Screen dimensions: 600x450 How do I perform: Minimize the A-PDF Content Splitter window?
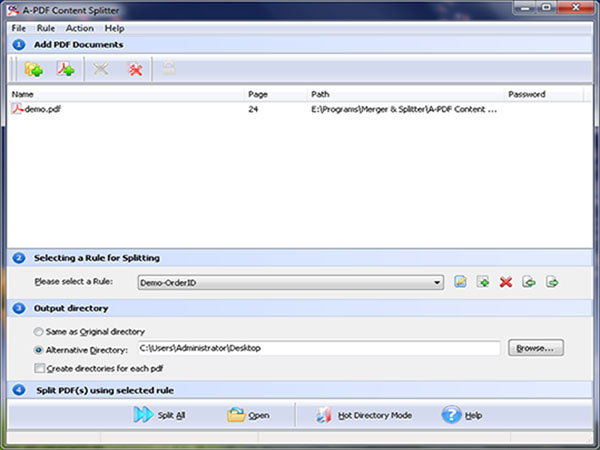point(525,8)
